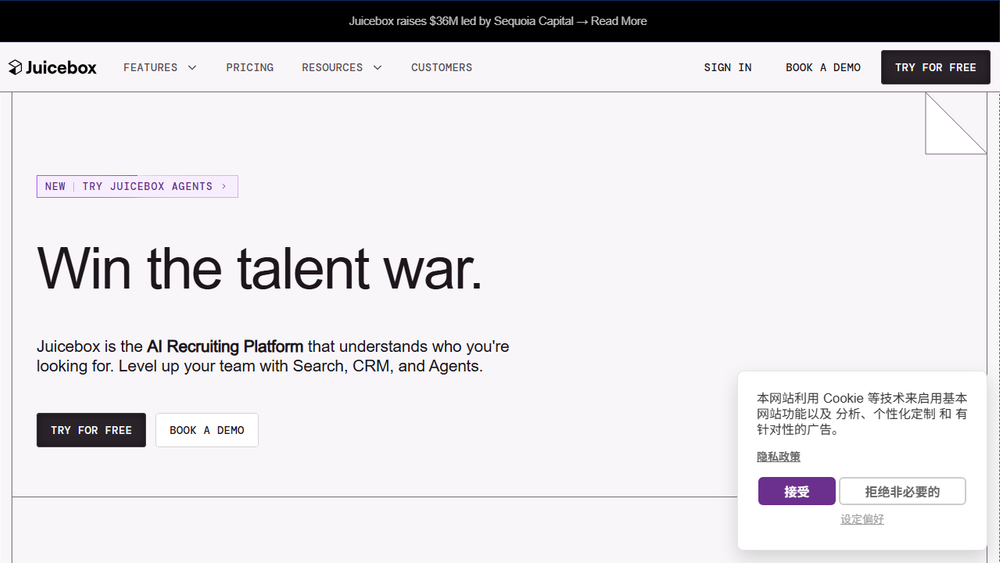Click the header Try for Free button
1000x563 pixels.
pyautogui.click(x=935, y=67)
